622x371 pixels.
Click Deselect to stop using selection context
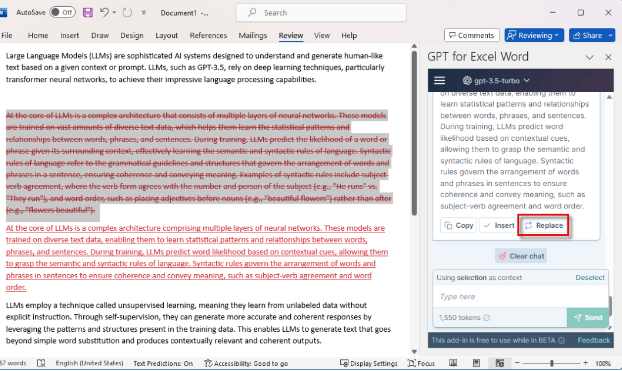pyautogui.click(x=590, y=277)
